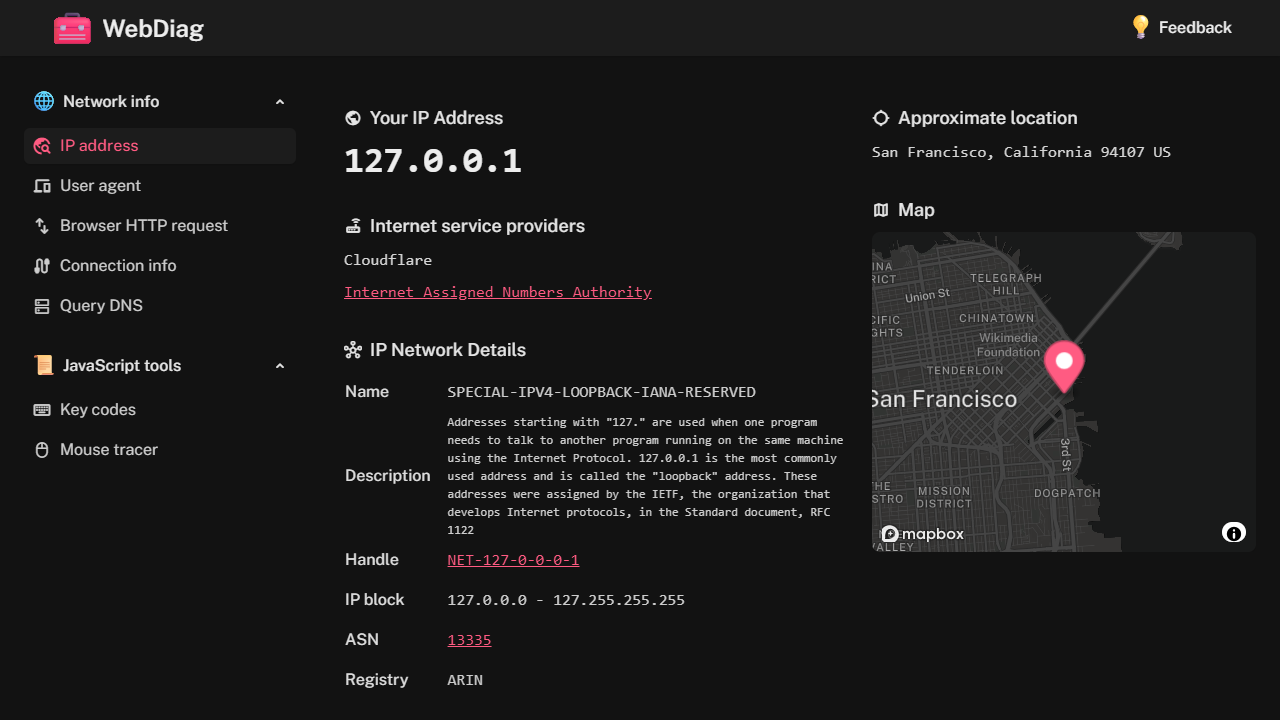Open the User agent page
Screen dimensions: 1280x720
click(160, 186)
